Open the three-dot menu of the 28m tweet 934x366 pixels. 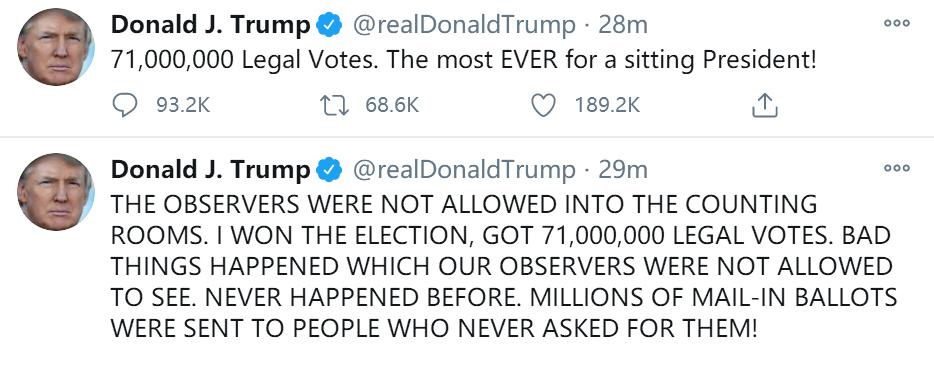[896, 24]
